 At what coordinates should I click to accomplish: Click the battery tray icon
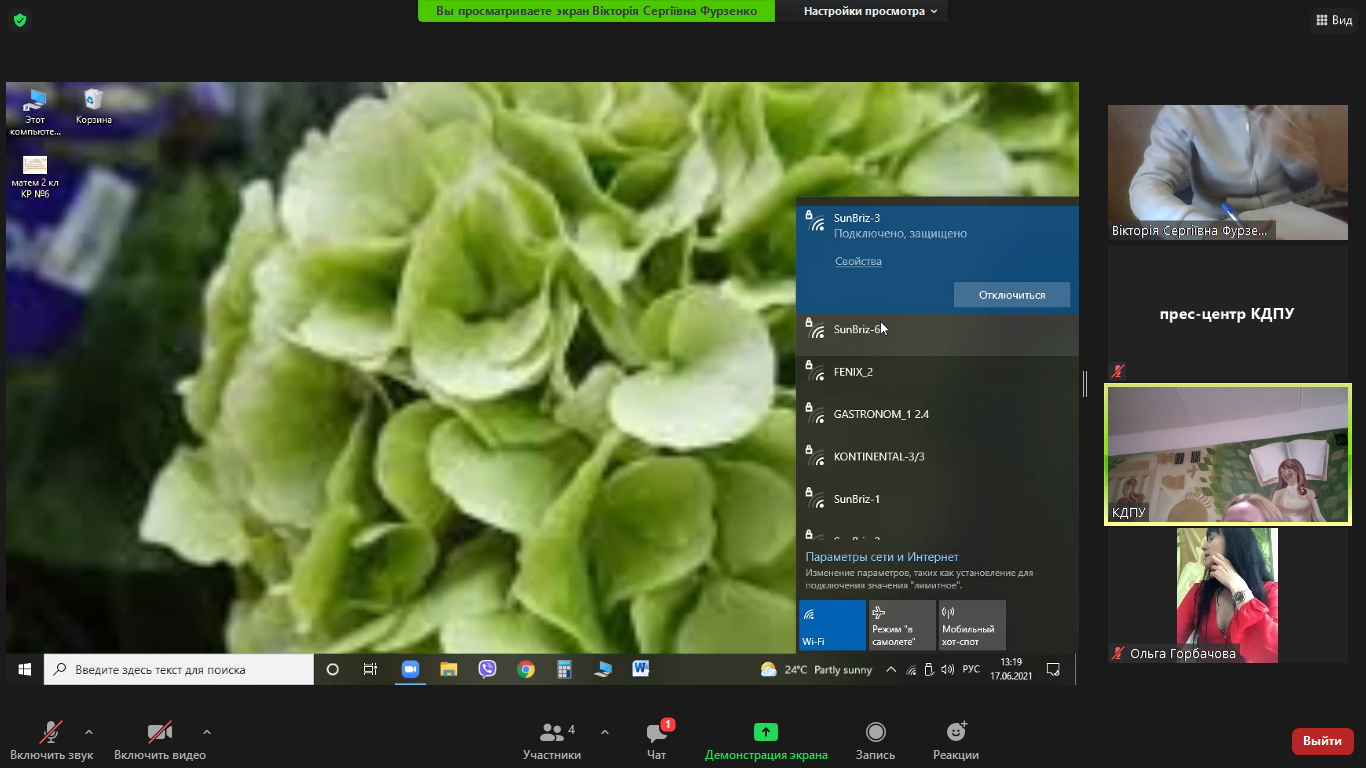tap(928, 670)
